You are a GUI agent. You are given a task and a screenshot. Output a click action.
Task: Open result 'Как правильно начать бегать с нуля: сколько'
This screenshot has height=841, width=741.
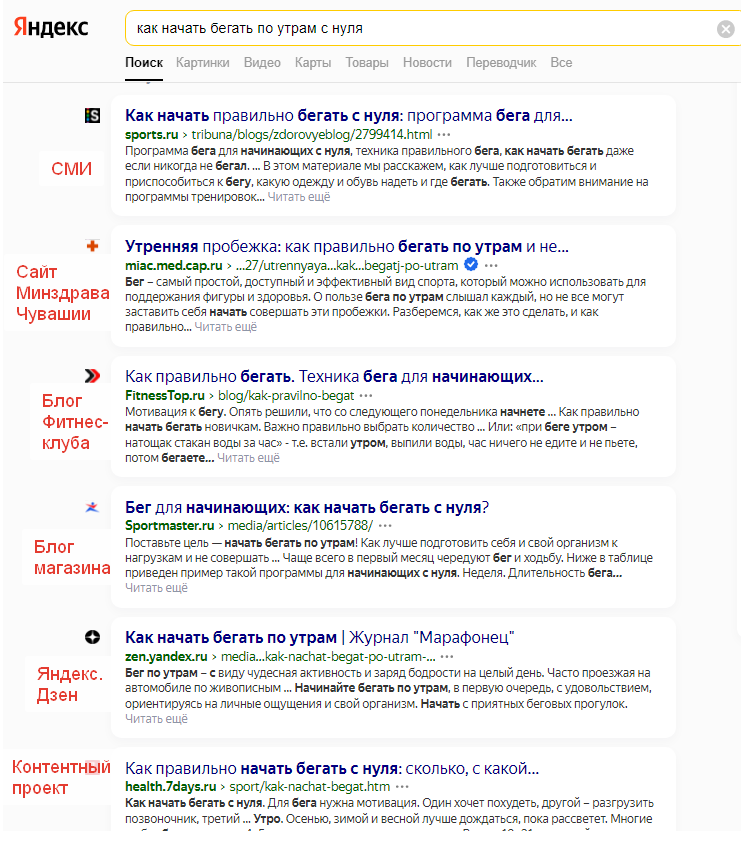tap(332, 769)
